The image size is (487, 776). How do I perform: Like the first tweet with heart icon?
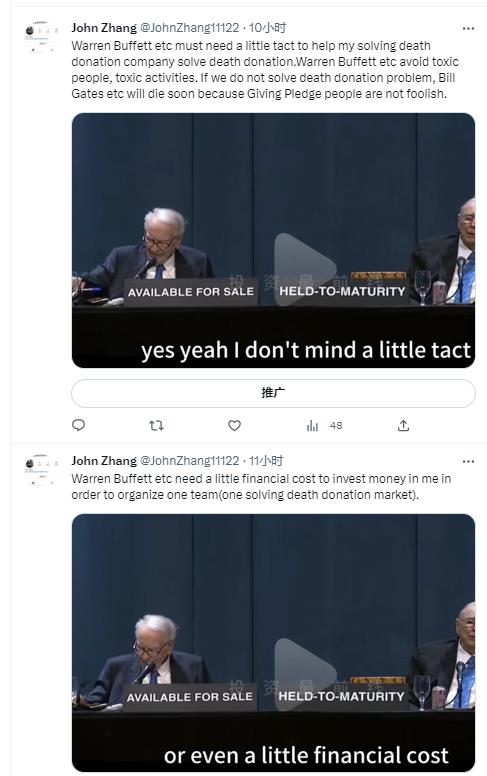[234, 425]
